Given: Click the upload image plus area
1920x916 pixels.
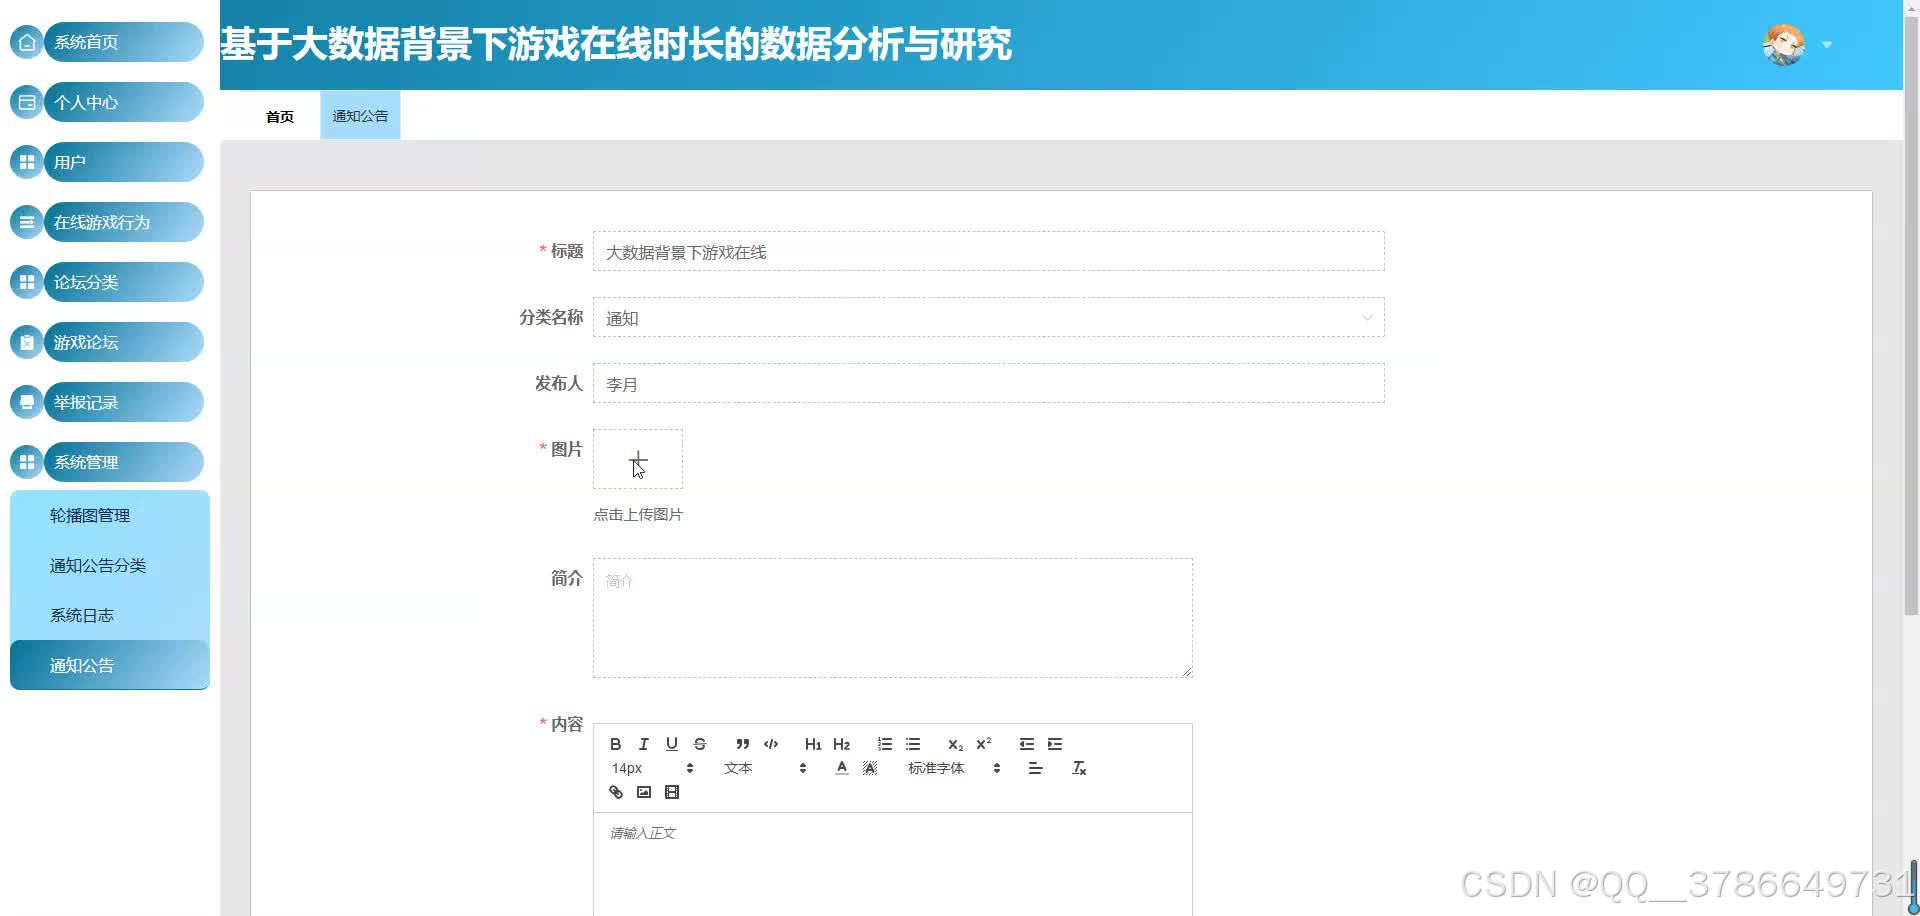Looking at the screenshot, I should coord(637,459).
